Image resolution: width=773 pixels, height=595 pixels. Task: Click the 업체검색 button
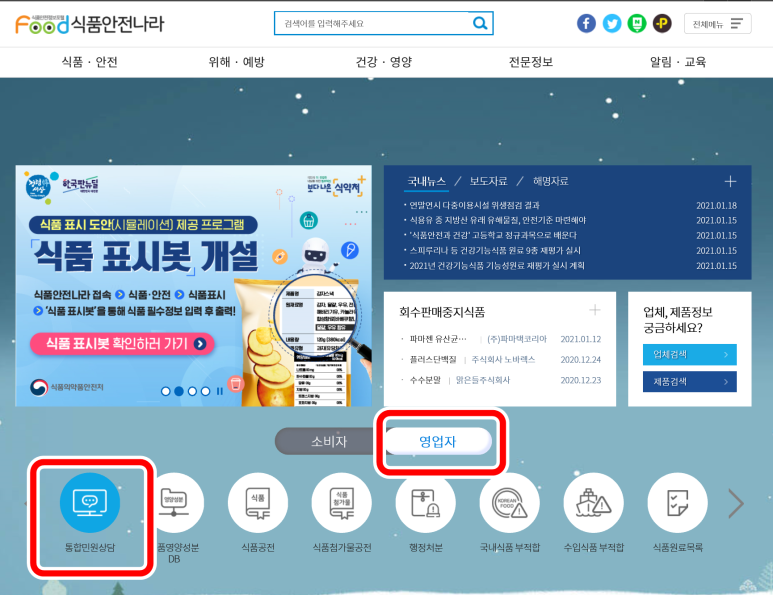click(690, 354)
